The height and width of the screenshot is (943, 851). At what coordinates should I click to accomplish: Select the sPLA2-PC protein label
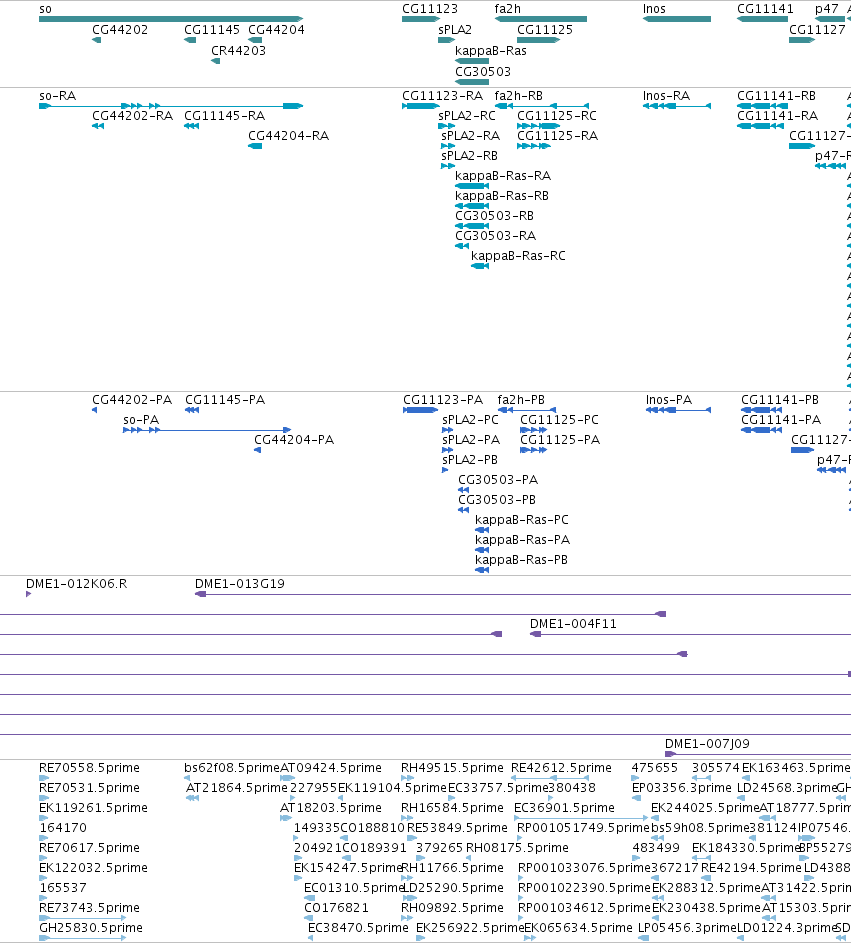[470, 419]
